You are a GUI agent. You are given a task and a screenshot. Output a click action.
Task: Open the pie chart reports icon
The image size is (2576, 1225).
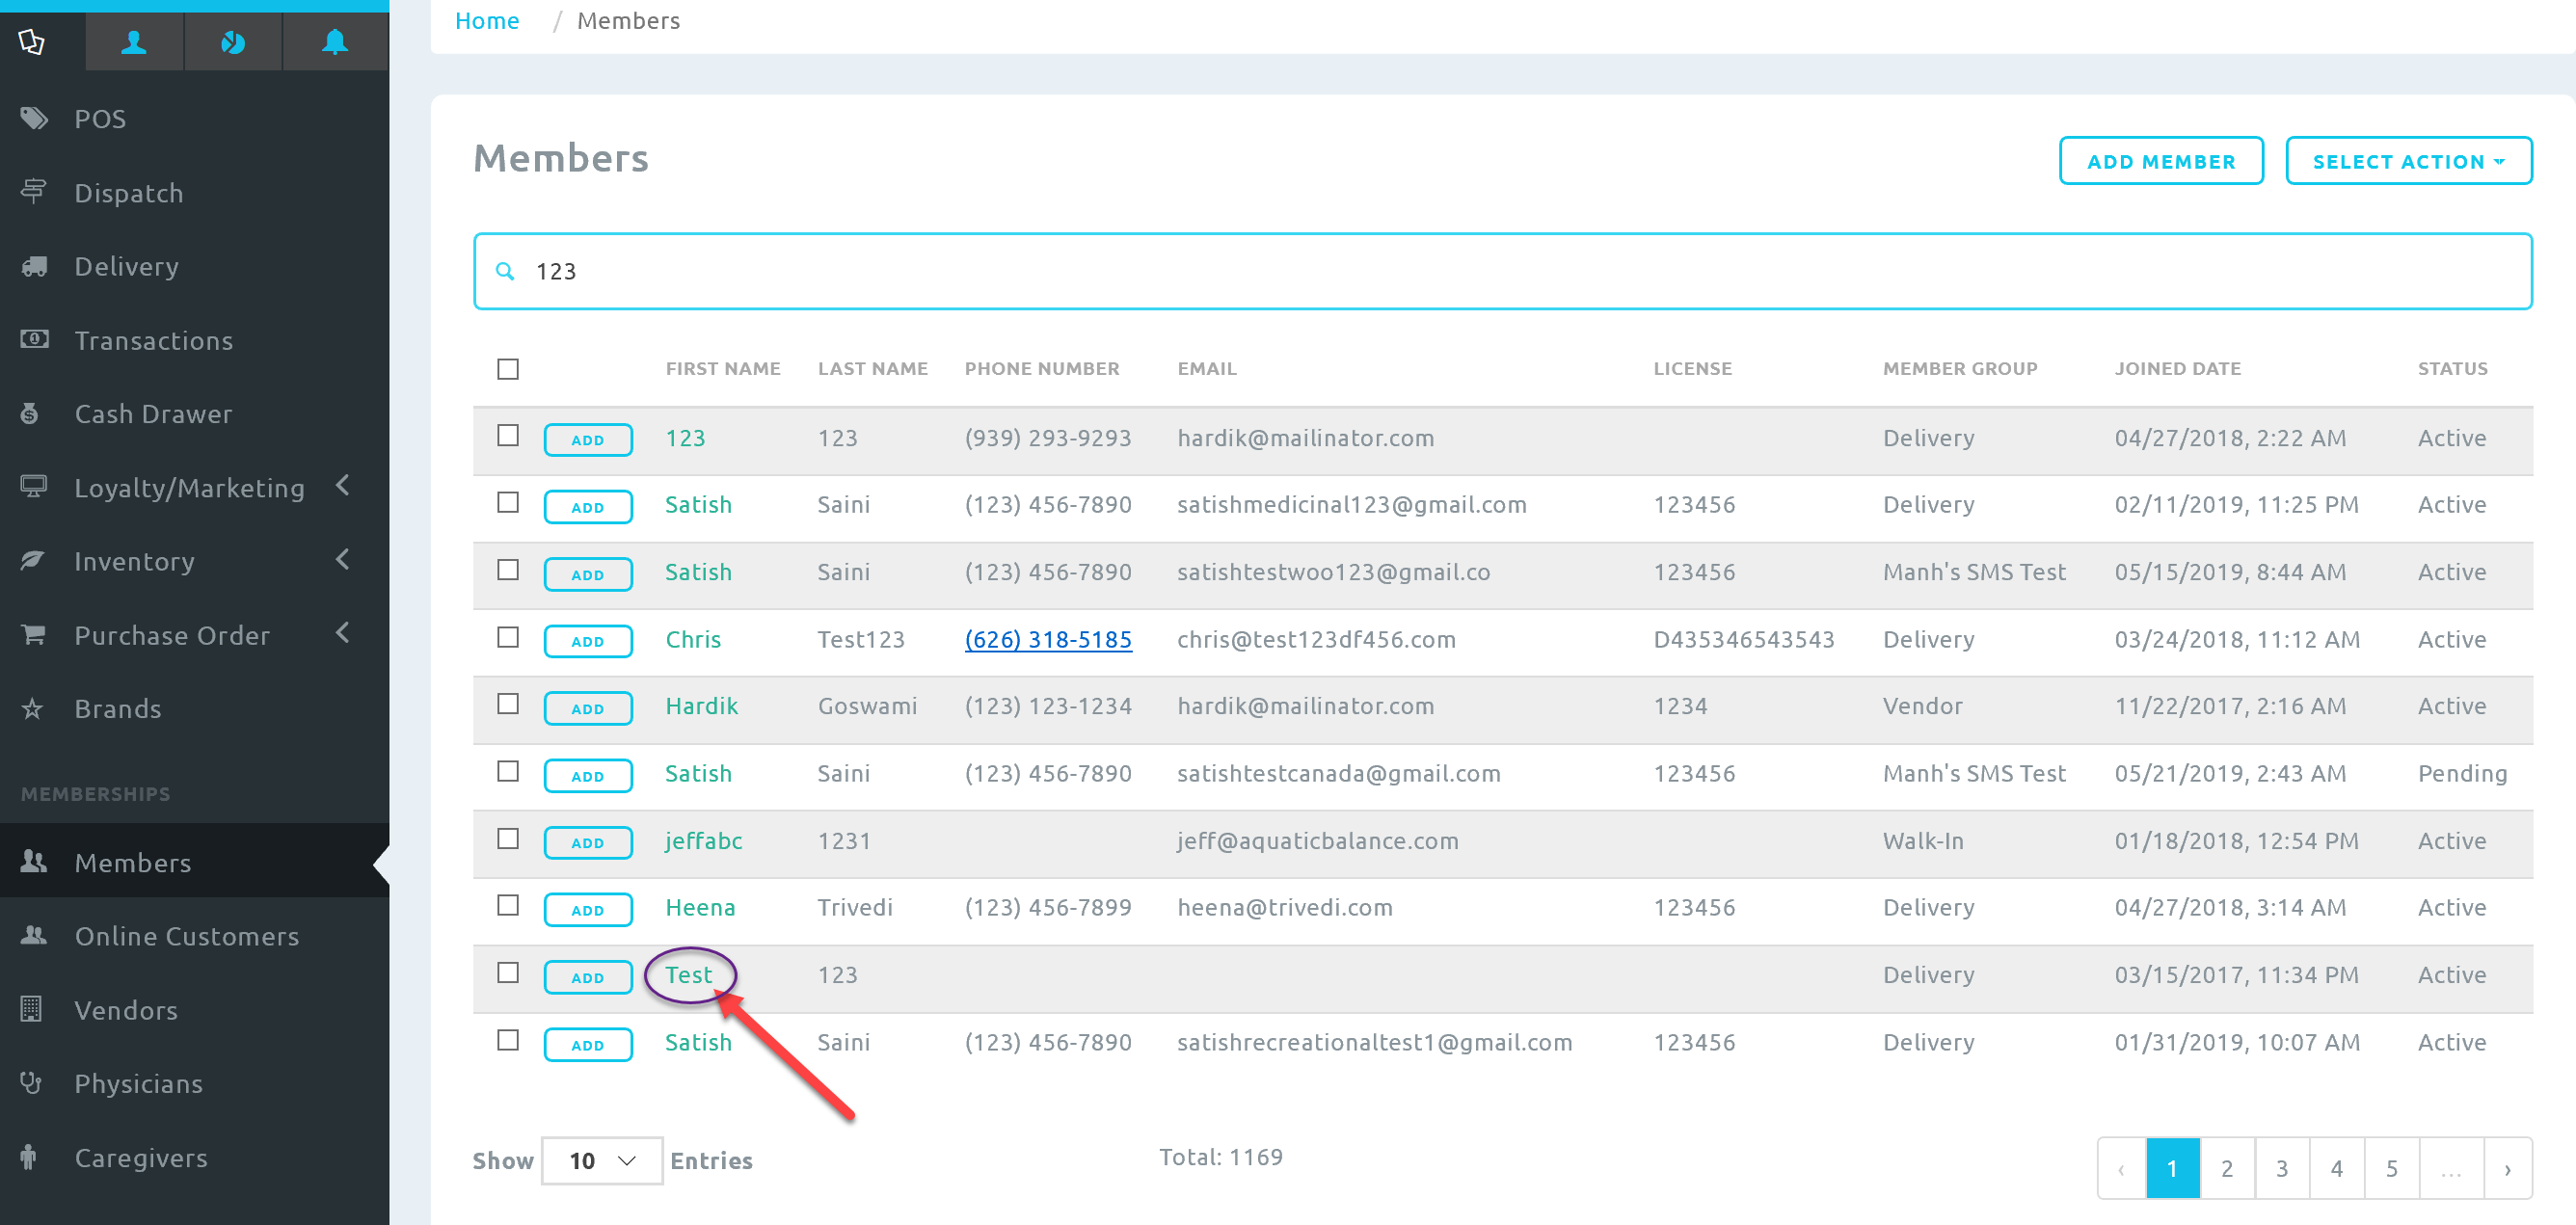[233, 42]
